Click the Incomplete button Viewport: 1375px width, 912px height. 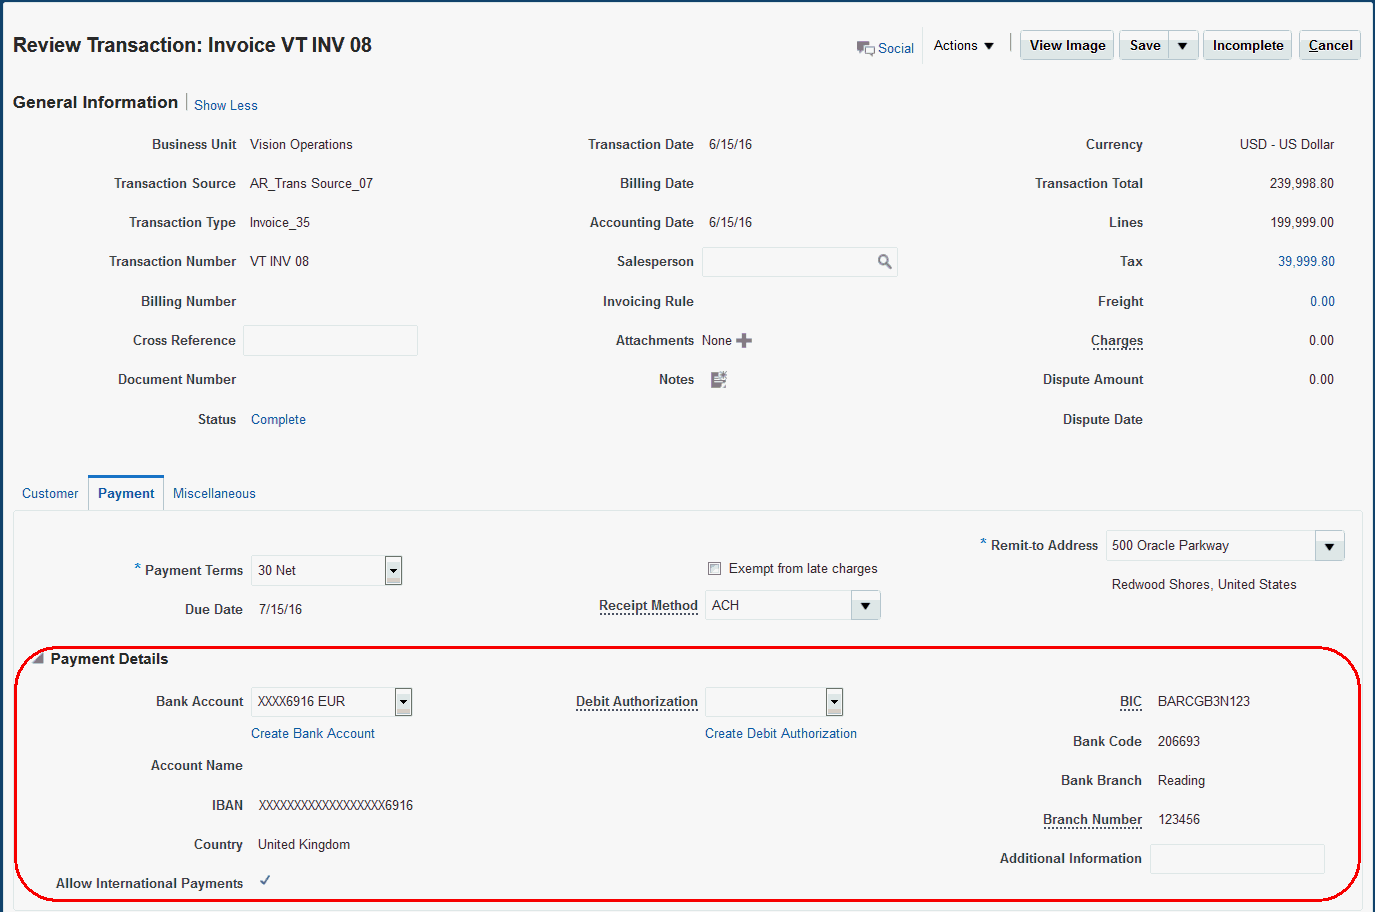click(1248, 46)
